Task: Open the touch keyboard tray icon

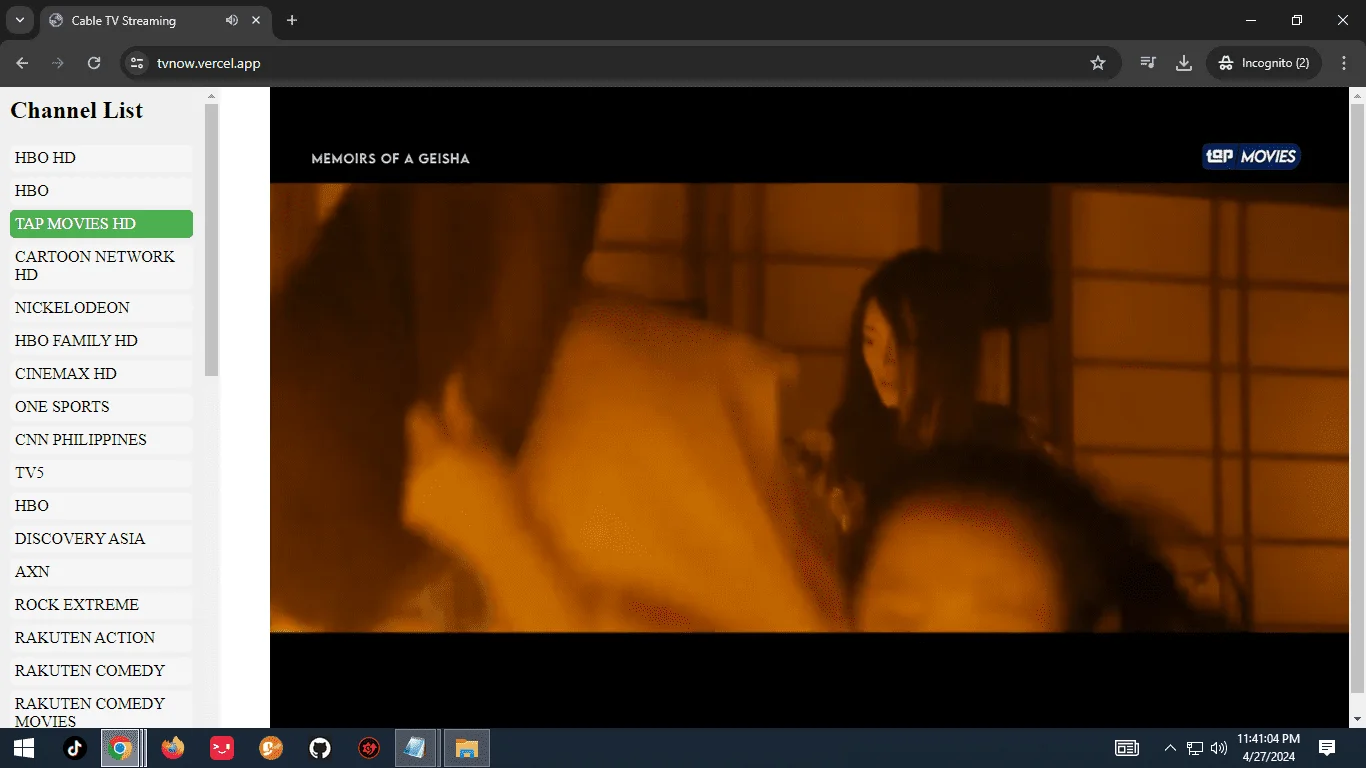Action: click(1127, 748)
